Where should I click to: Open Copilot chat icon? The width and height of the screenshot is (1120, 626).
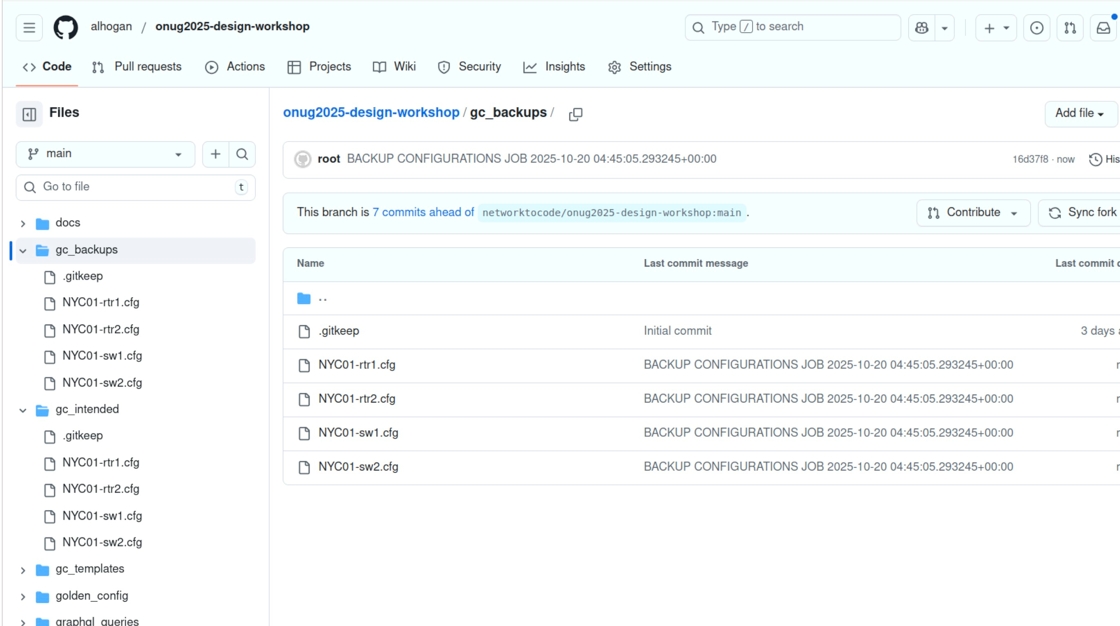pyautogui.click(x=921, y=28)
